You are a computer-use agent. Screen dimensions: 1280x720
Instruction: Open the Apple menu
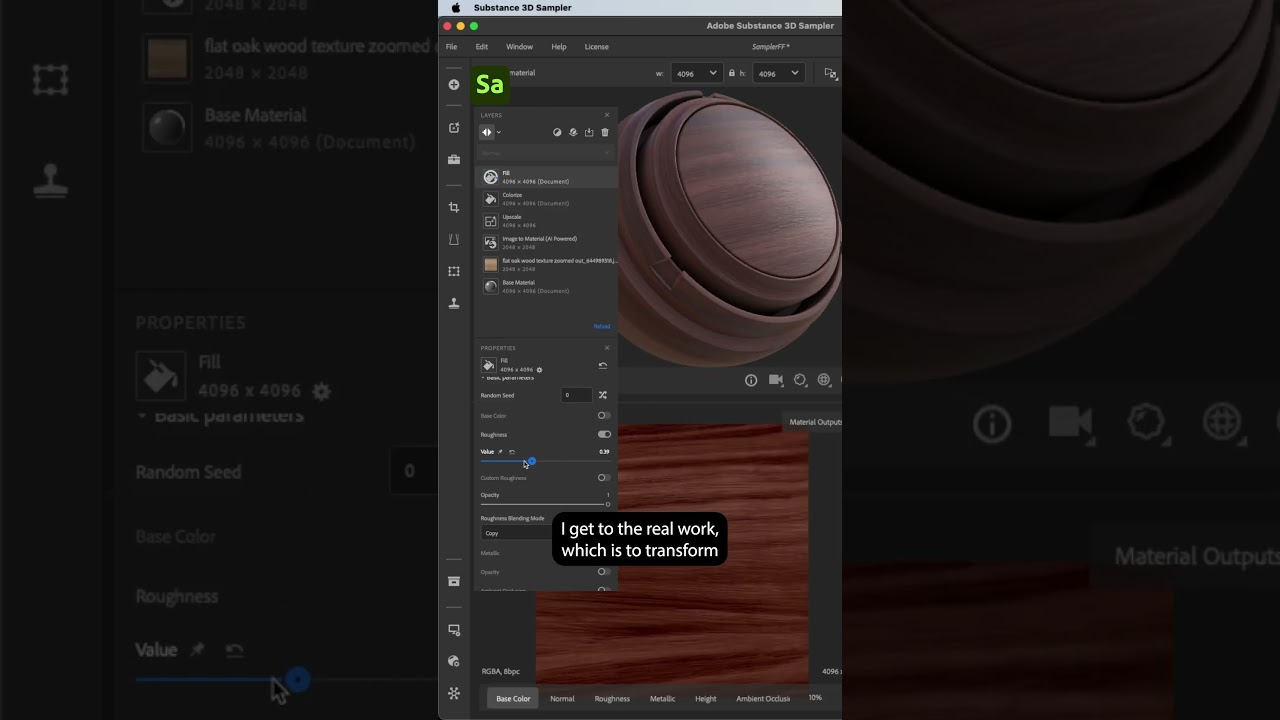456,8
